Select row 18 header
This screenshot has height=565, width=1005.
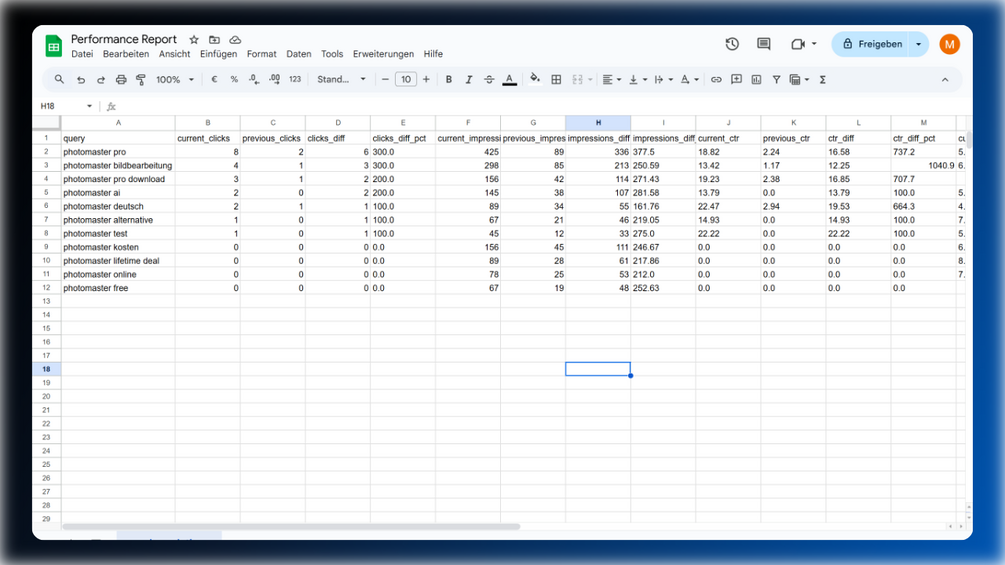coord(46,369)
